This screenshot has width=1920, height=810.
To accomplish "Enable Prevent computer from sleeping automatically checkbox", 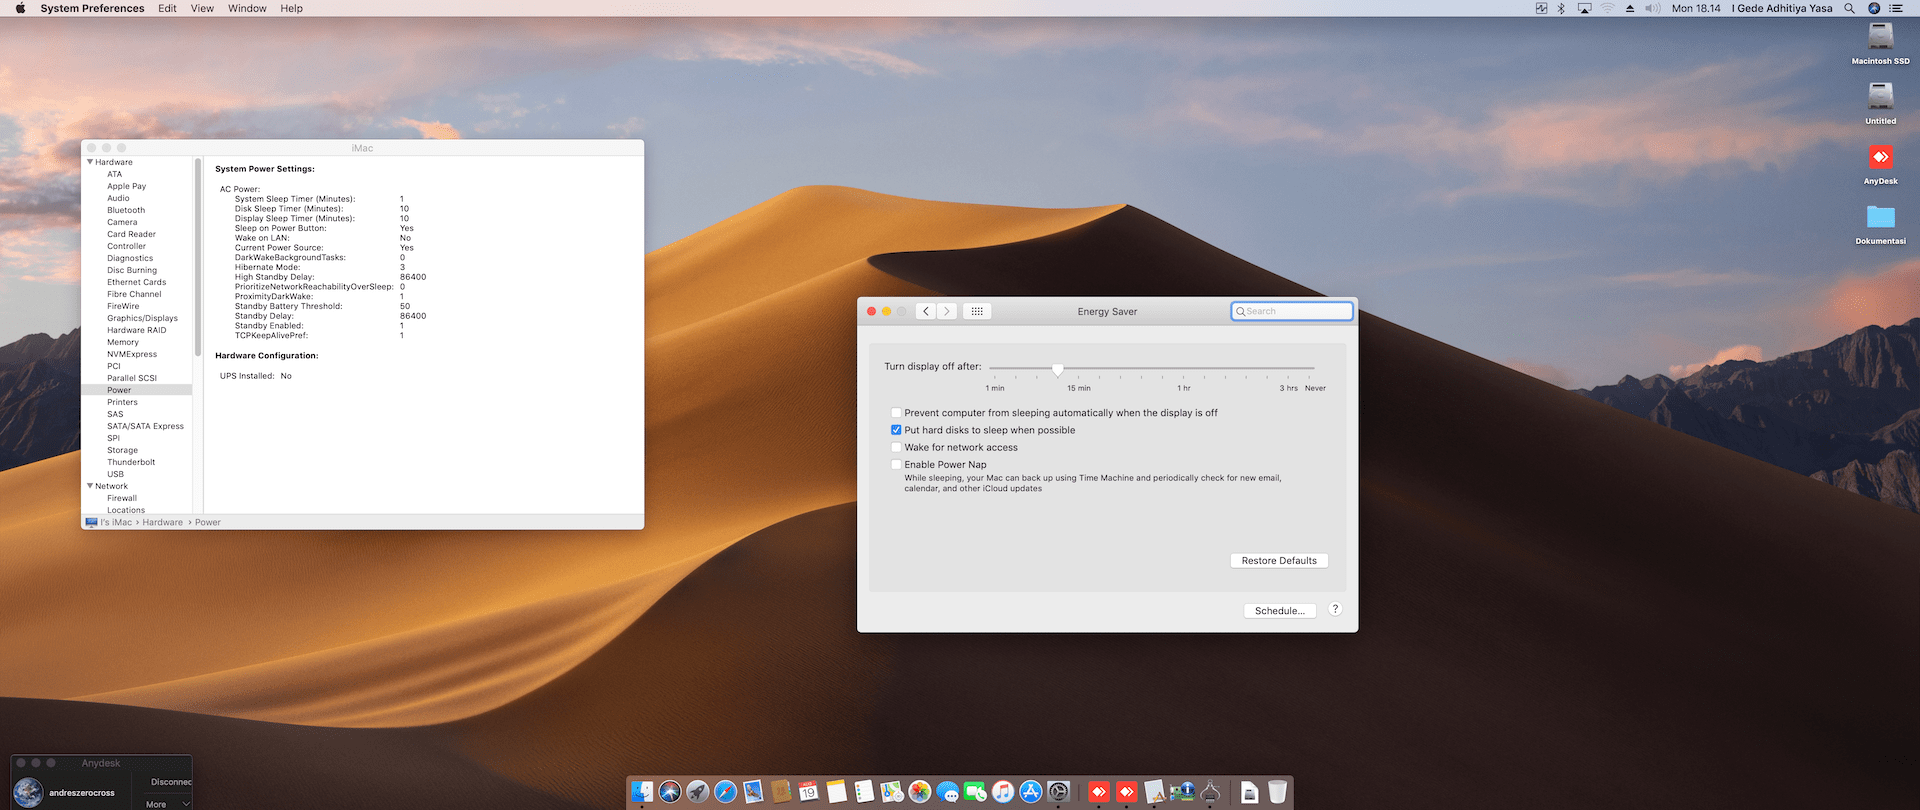I will (x=896, y=413).
